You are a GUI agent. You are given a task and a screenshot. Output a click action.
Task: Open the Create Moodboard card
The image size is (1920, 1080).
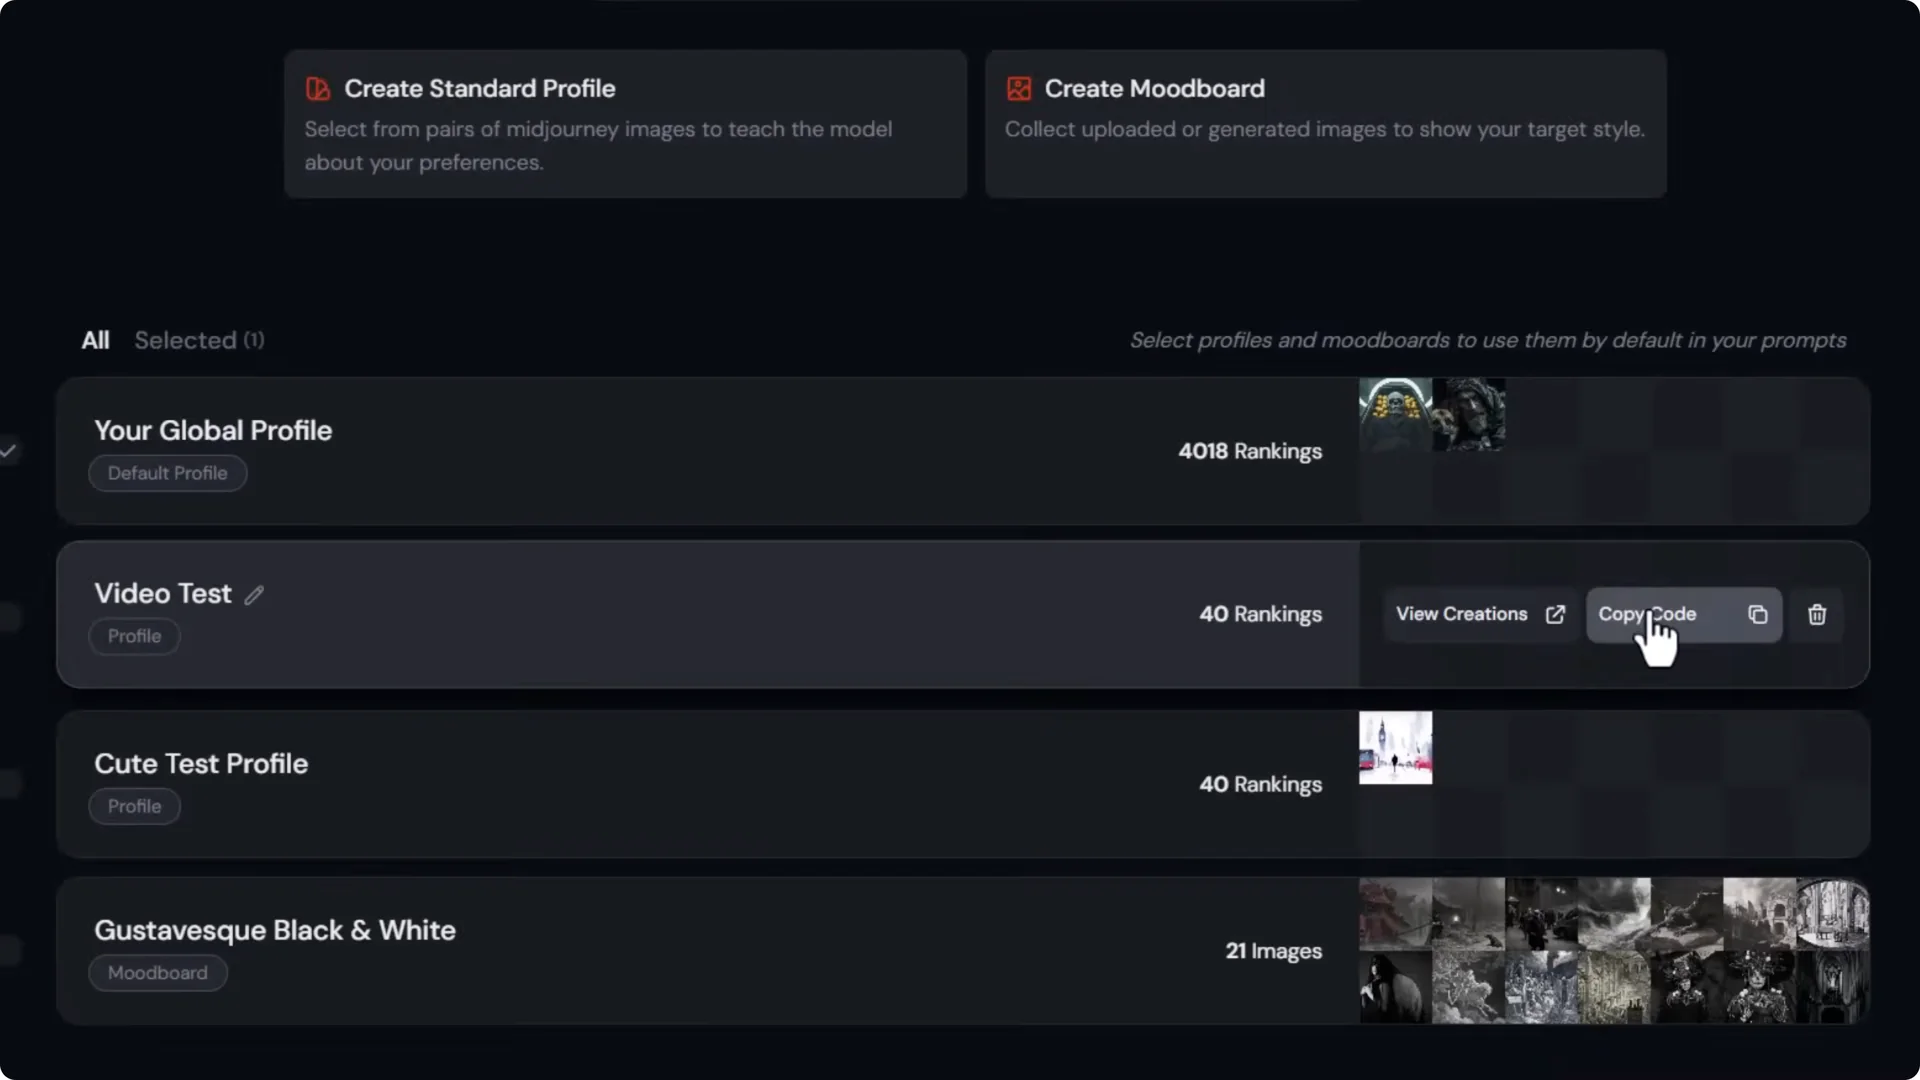pos(1326,123)
